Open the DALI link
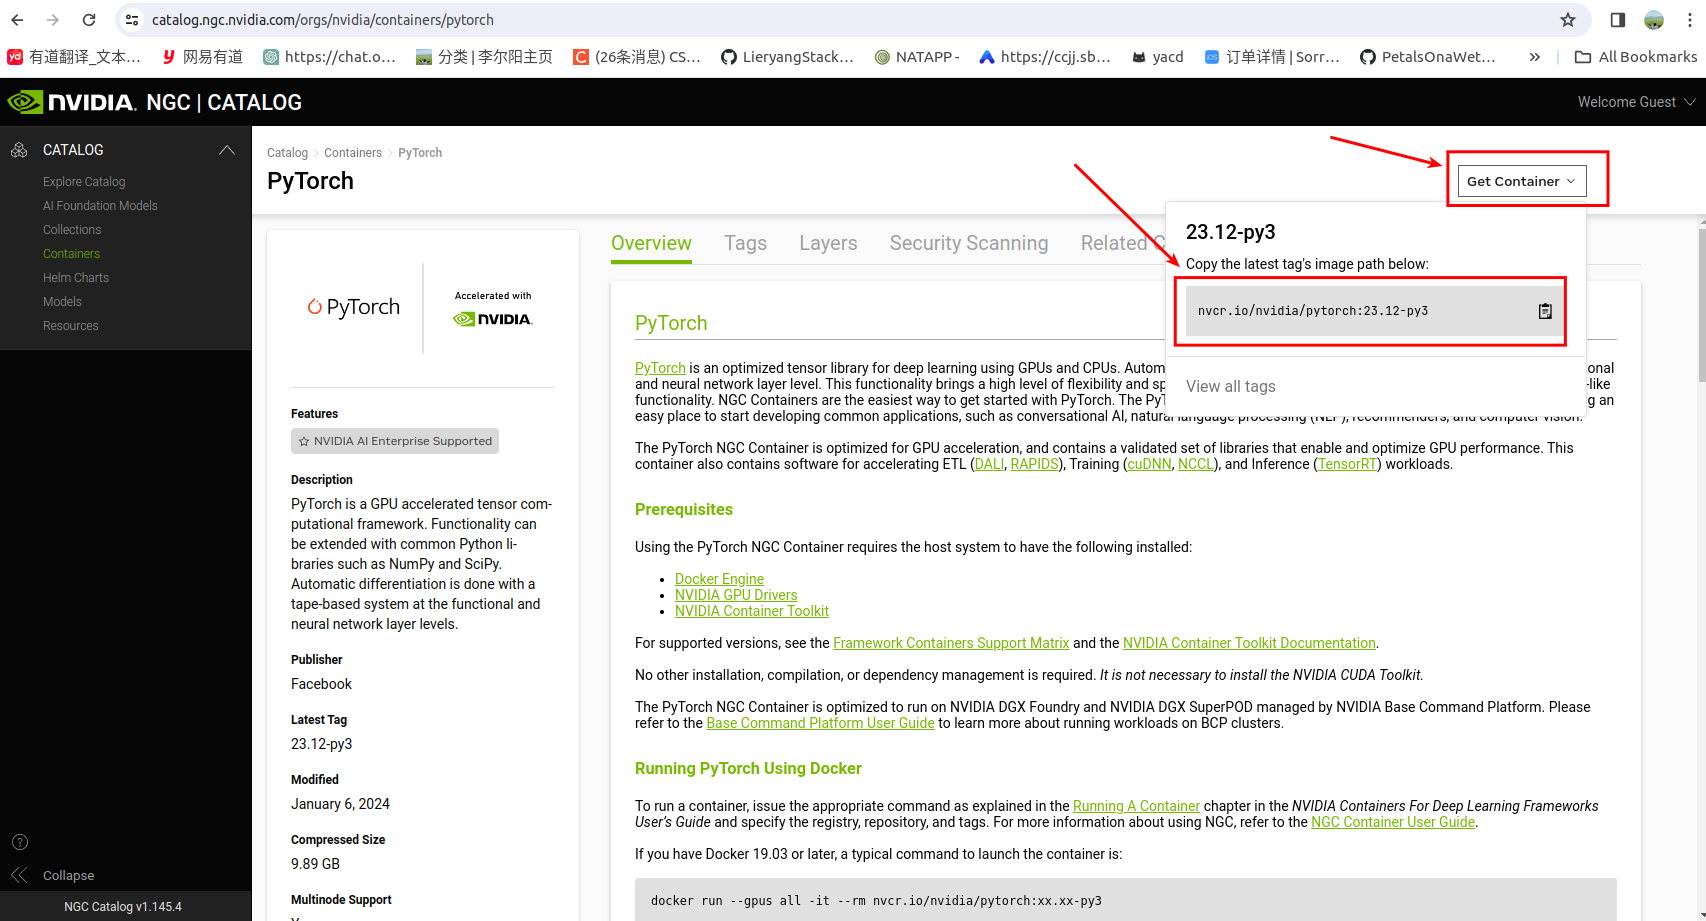The height and width of the screenshot is (921, 1706). [989, 464]
